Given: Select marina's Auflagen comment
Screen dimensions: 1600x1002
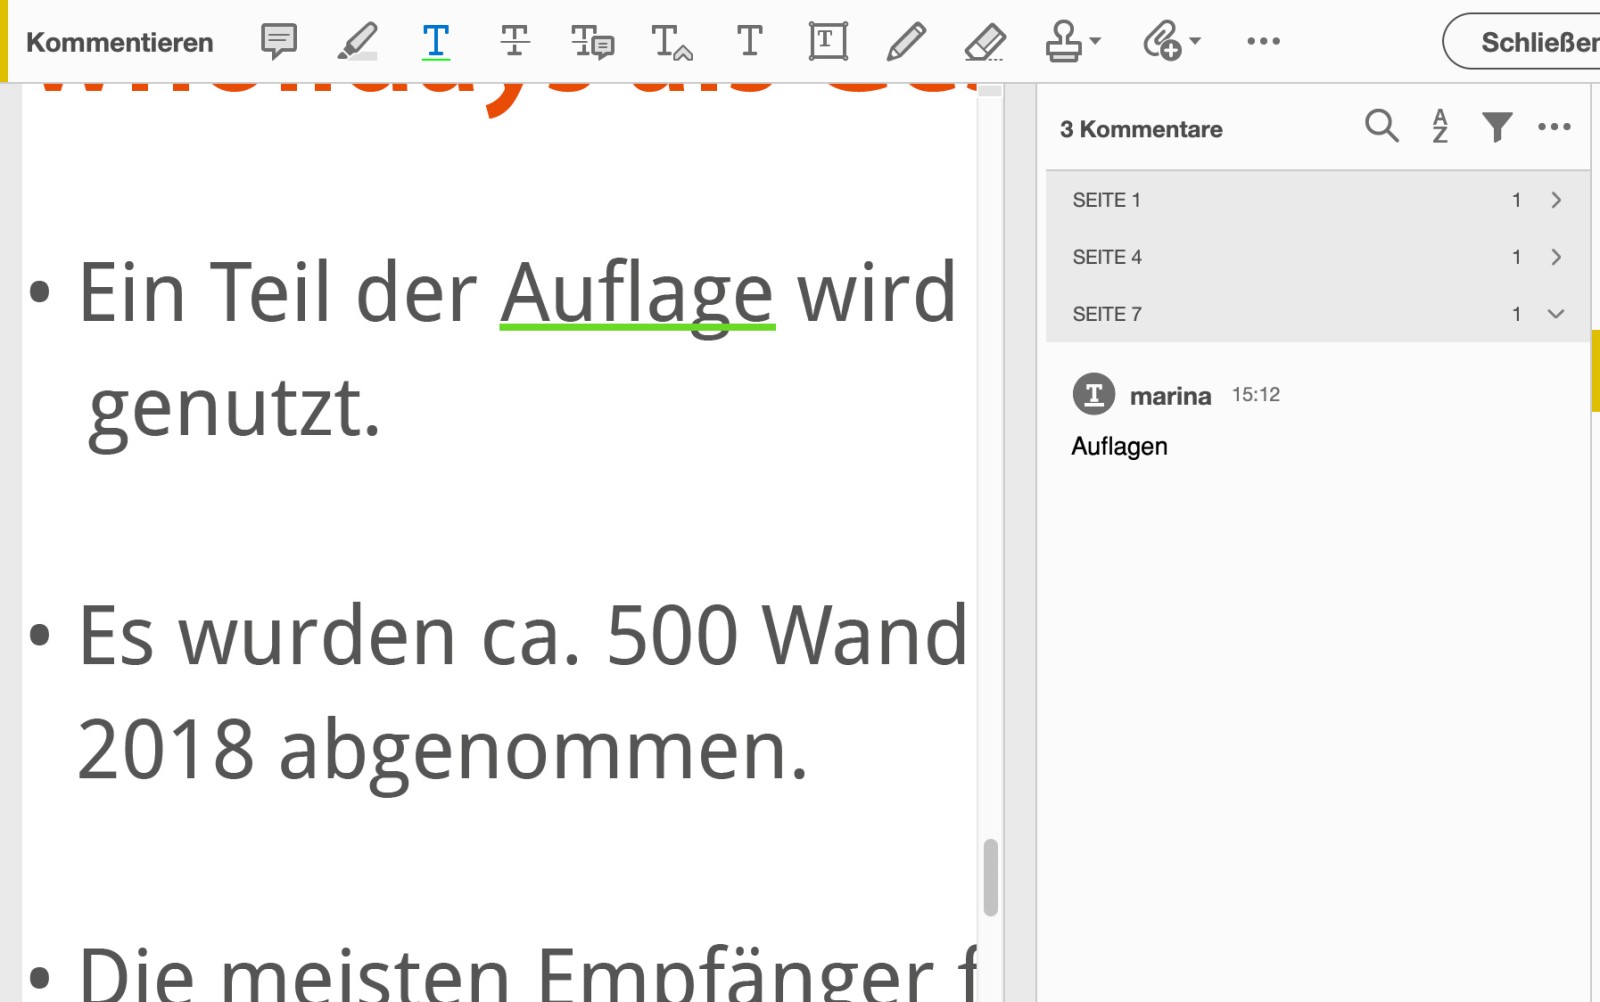Looking at the screenshot, I should [1200, 420].
